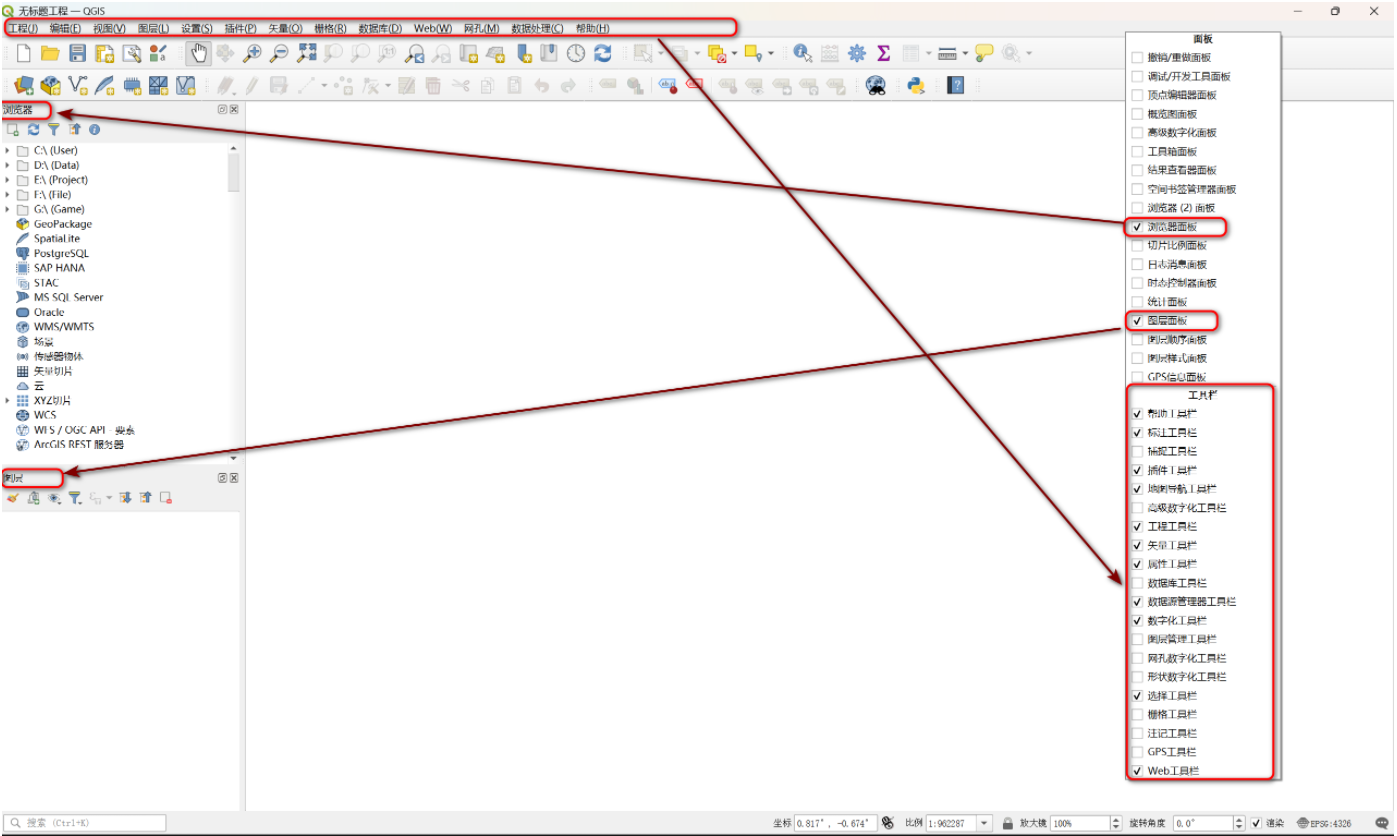Expand the D:\ (Data) drive node

click(8, 165)
